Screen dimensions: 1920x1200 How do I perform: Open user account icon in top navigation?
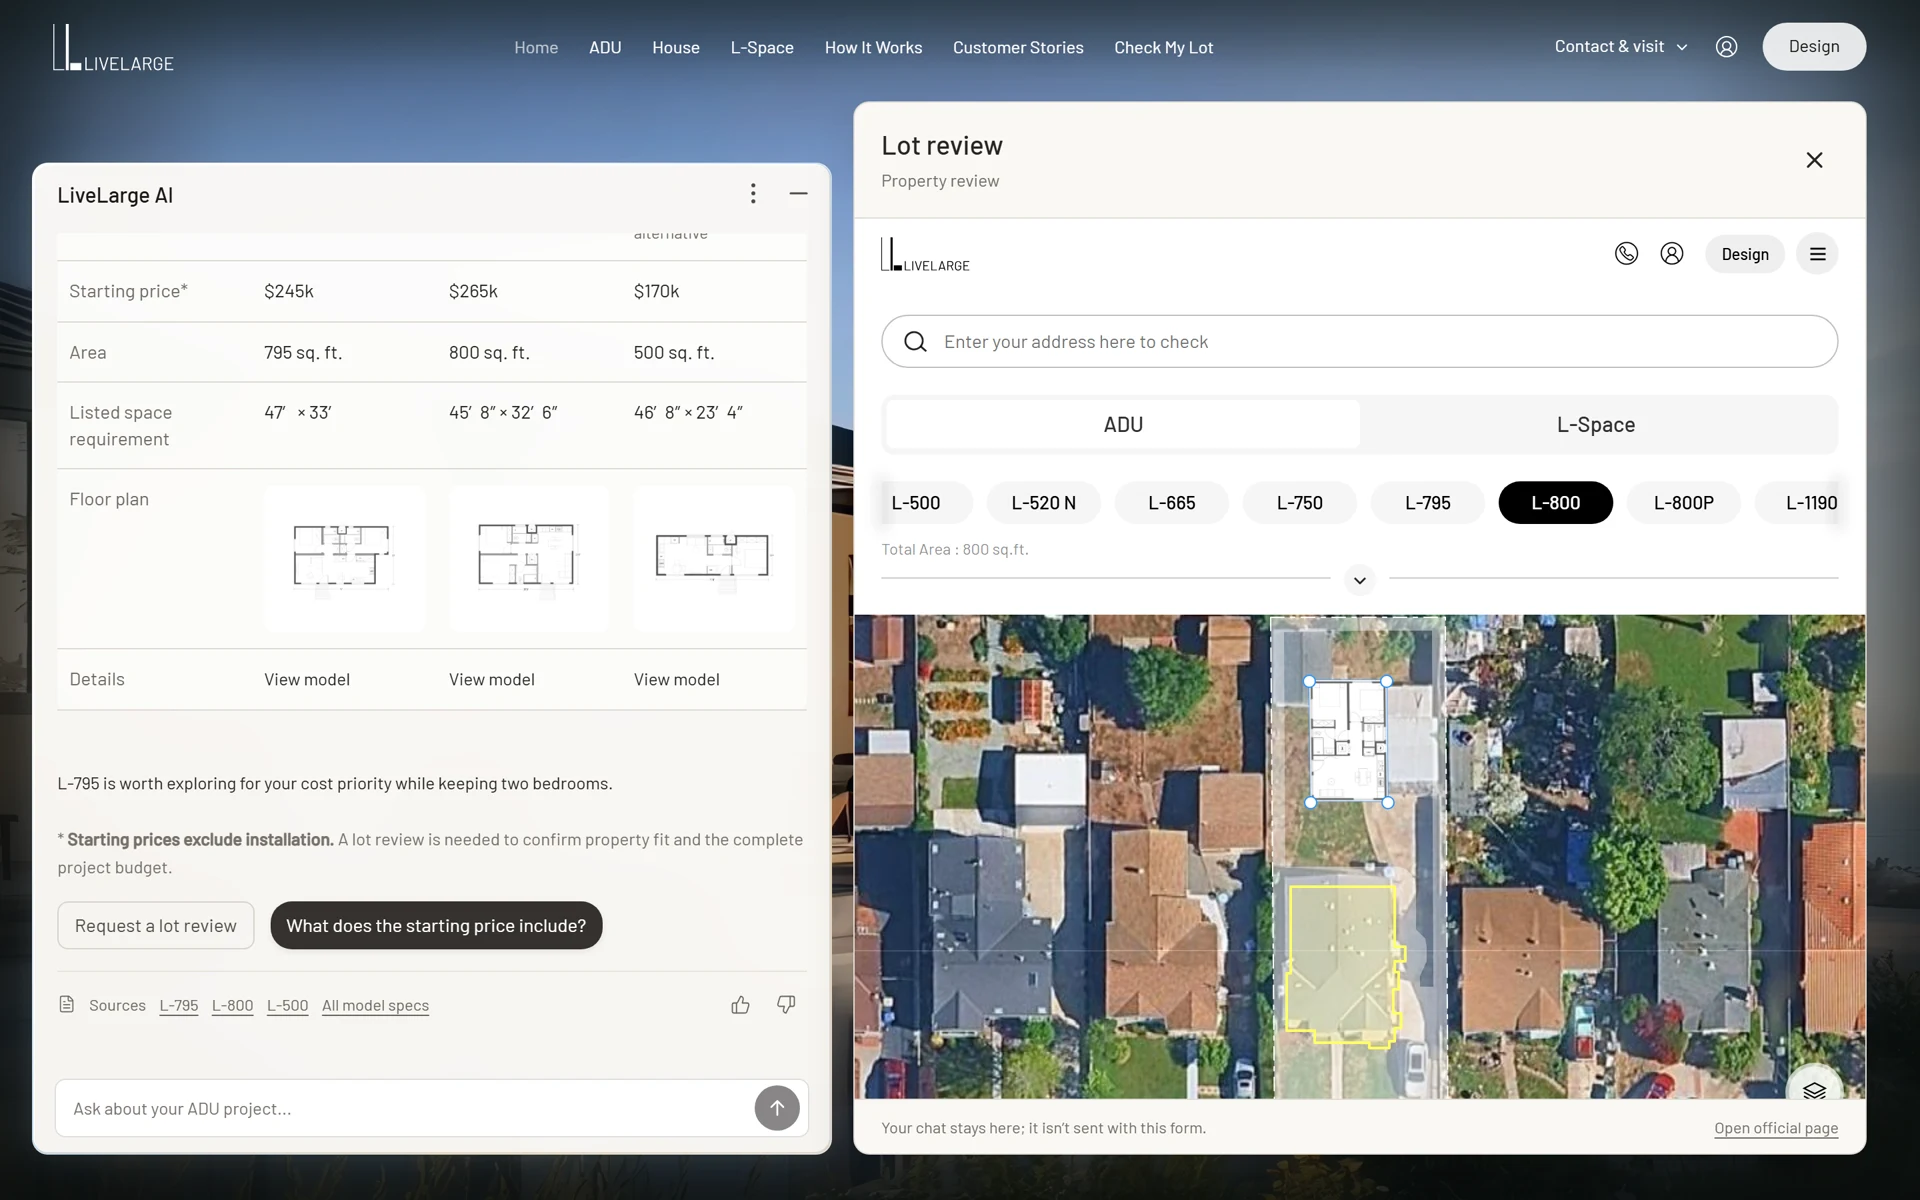1726,47
